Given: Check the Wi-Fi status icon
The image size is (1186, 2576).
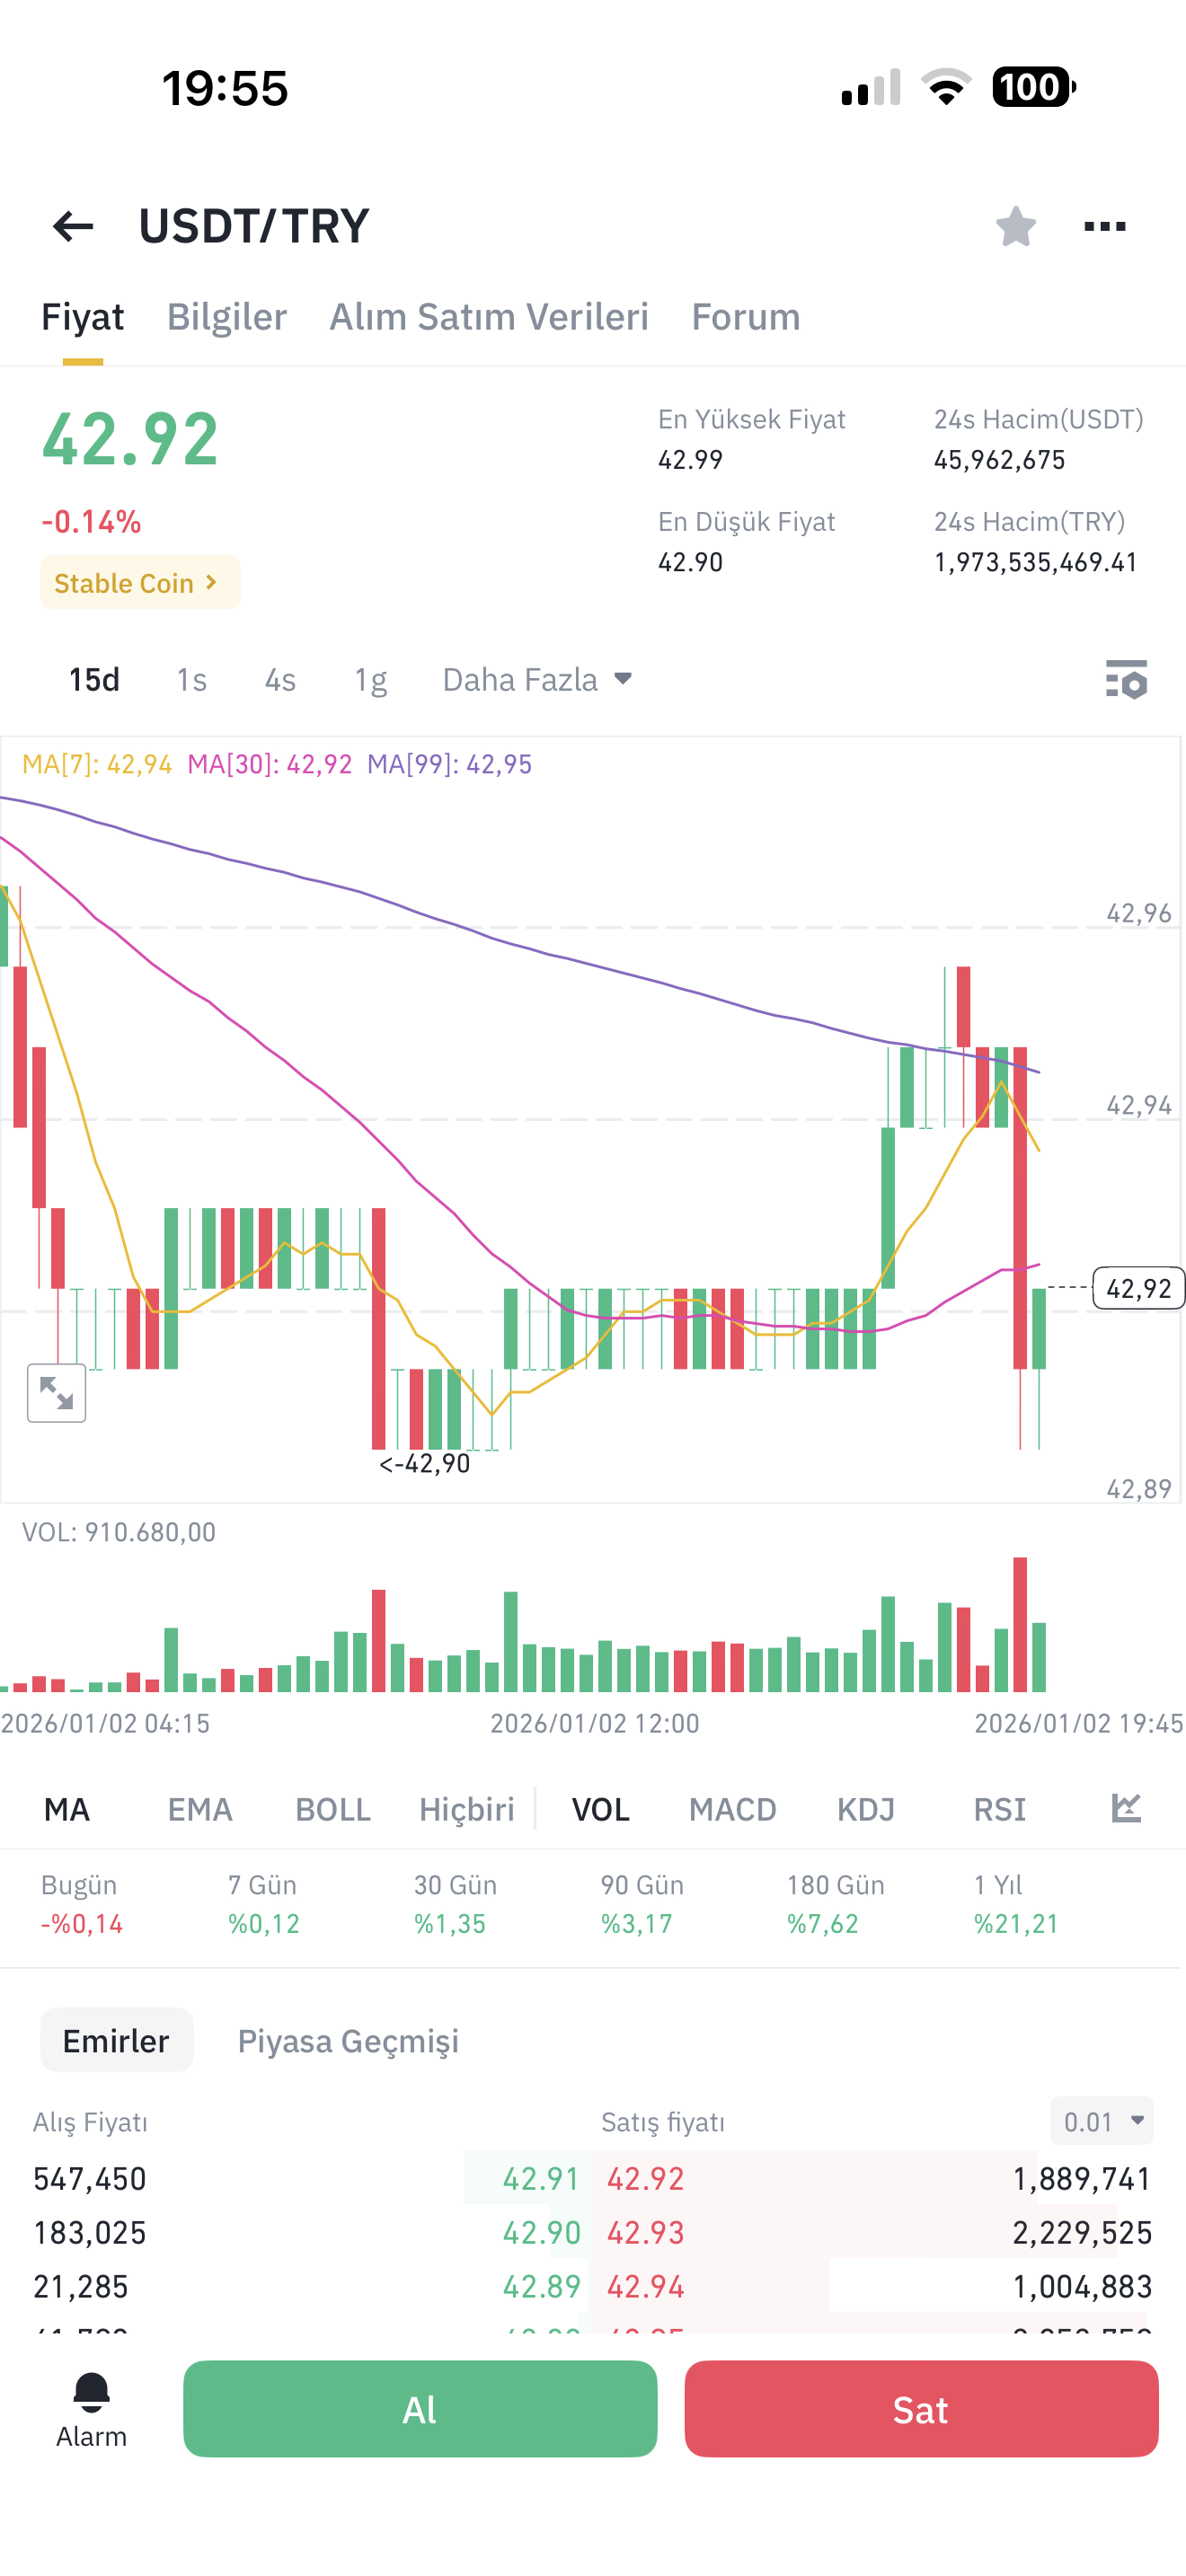Looking at the screenshot, I should (946, 87).
